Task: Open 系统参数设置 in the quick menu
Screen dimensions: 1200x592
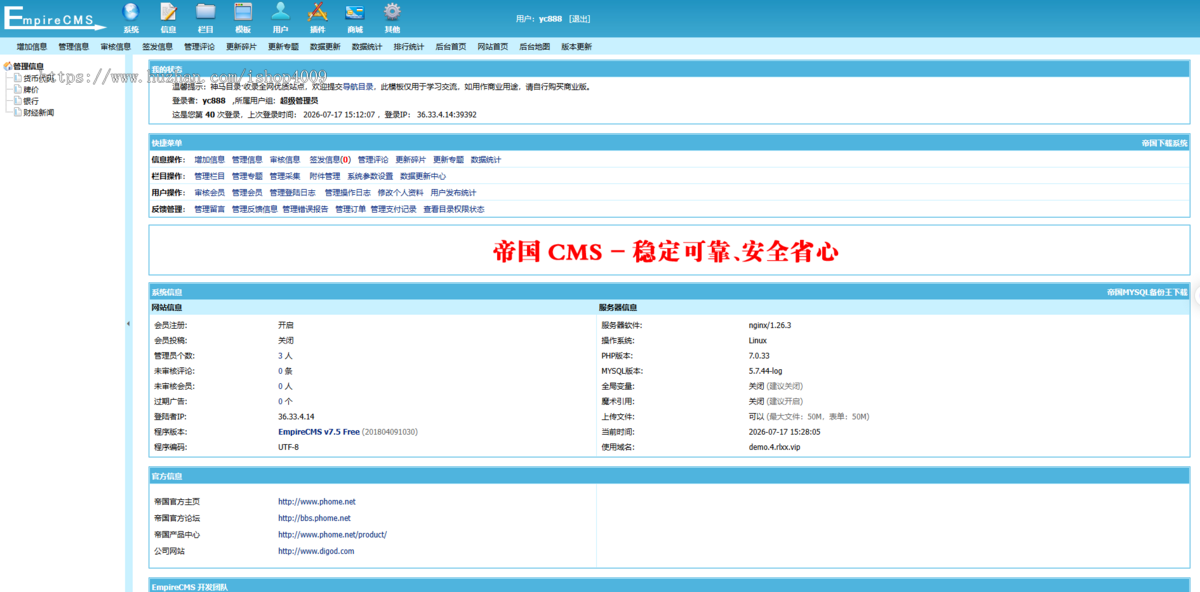Action: (x=371, y=176)
